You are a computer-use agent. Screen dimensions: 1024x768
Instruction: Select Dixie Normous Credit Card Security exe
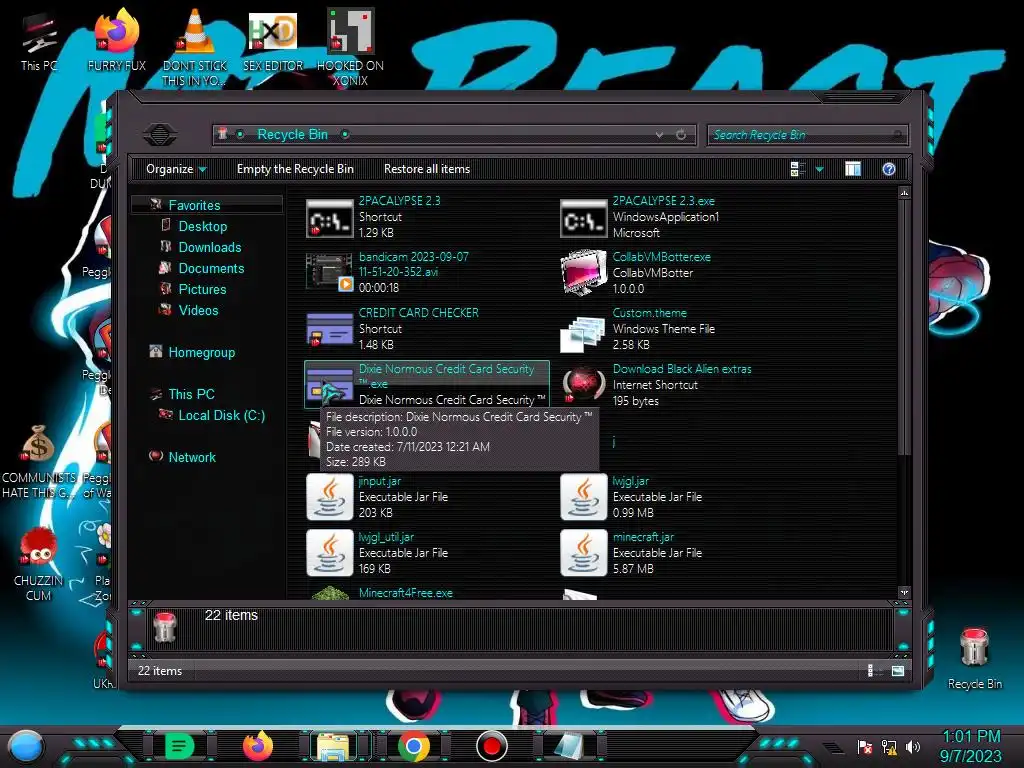[426, 384]
